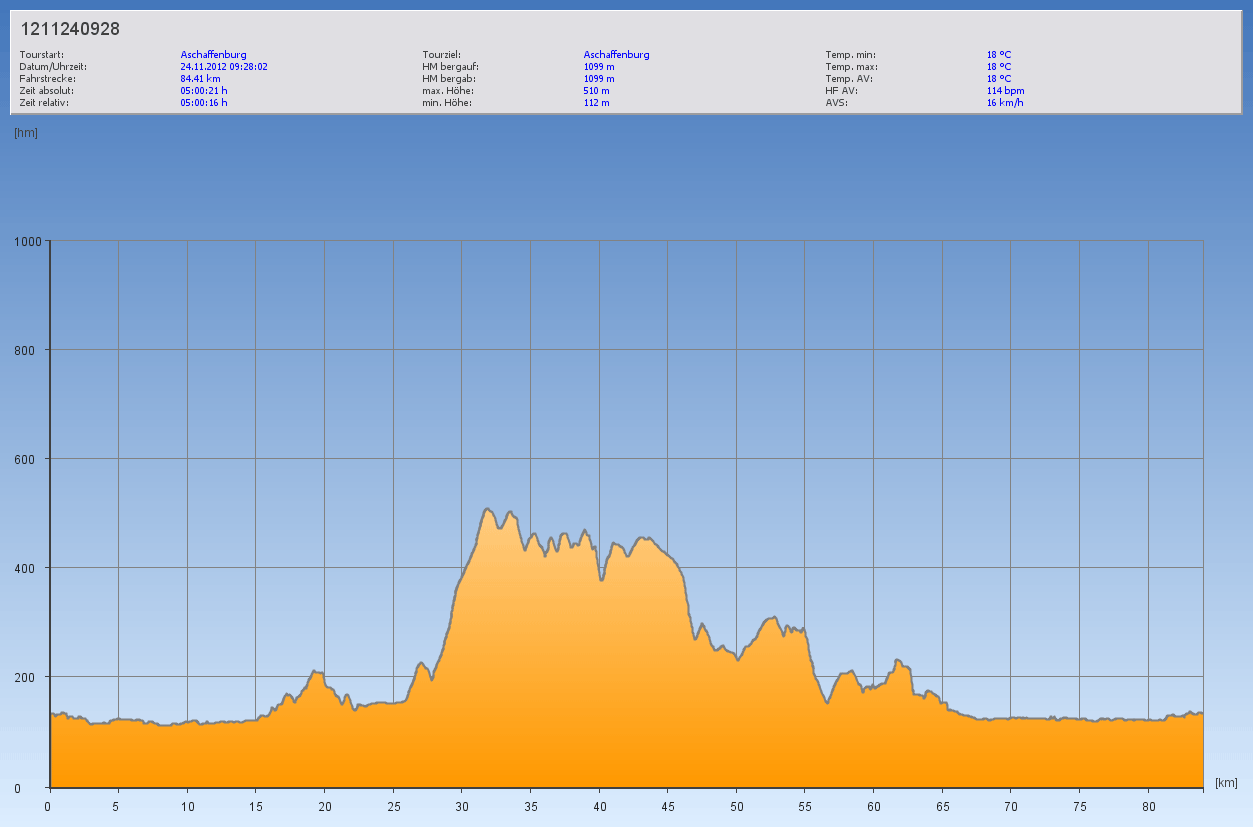1253x827 pixels.
Task: Click the max. Höhe value 510 m
Action: point(597,90)
